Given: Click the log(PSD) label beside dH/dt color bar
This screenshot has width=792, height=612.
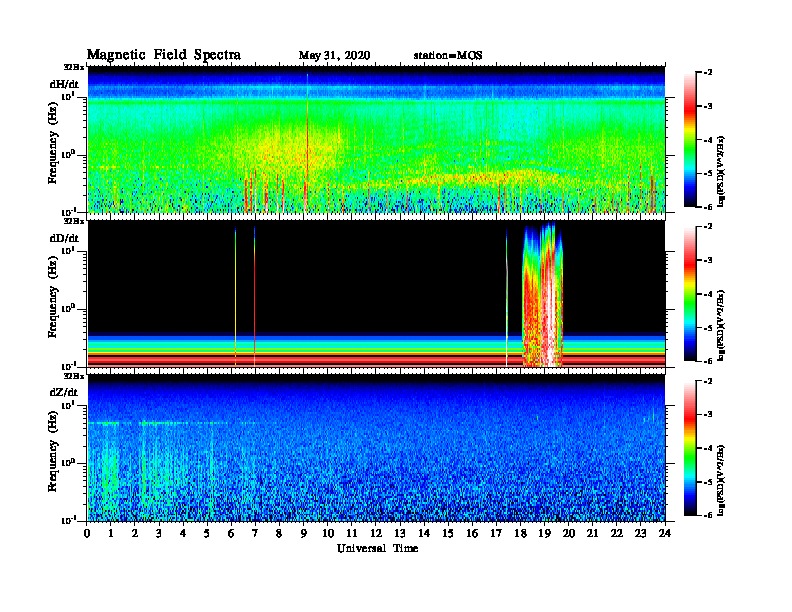Looking at the screenshot, I should coord(721,171).
